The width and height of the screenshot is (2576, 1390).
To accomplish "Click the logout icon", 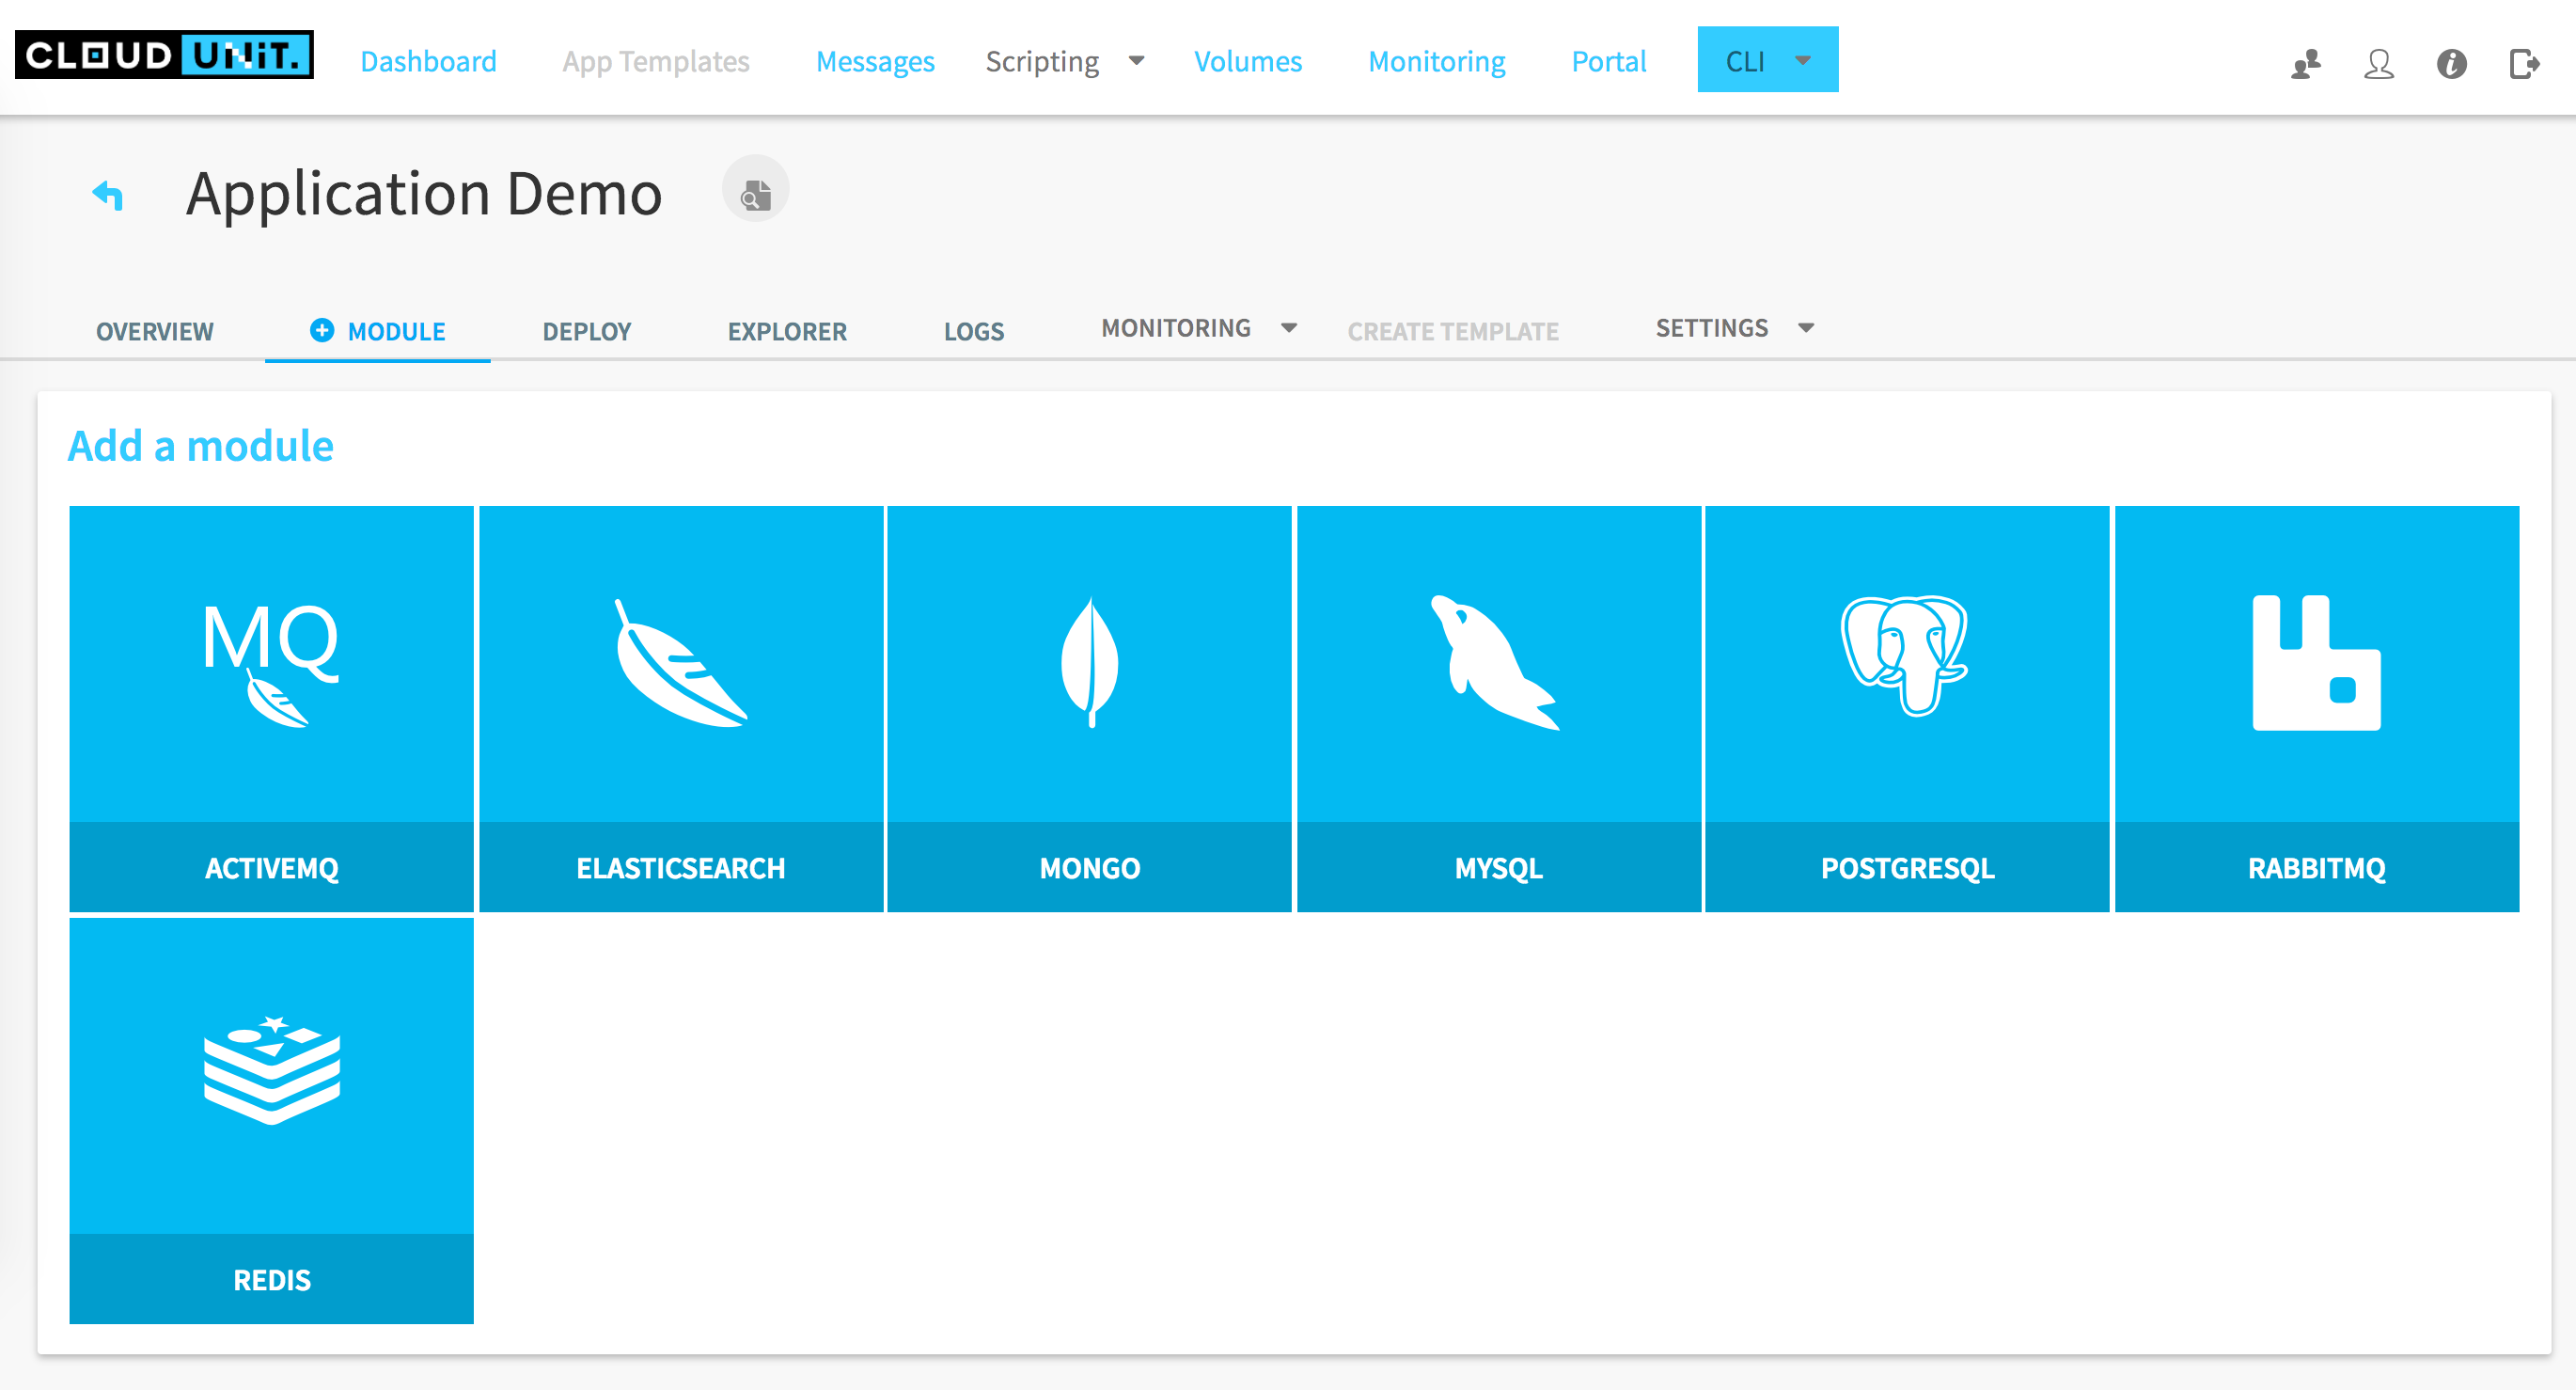I will (x=2524, y=64).
